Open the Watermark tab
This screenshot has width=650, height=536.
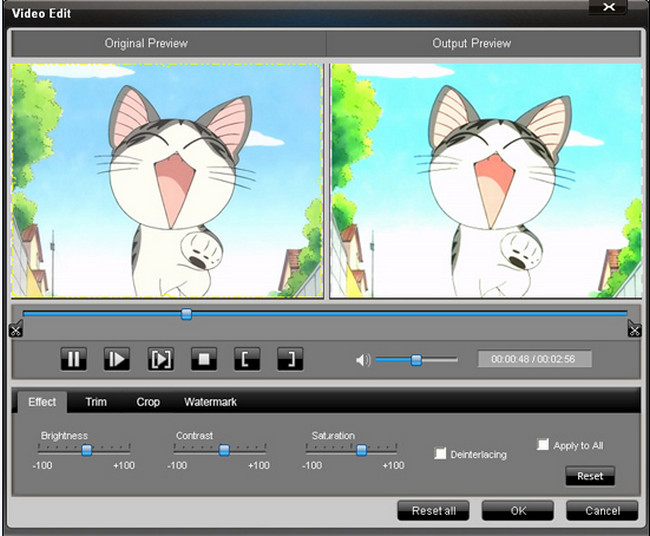tap(210, 402)
